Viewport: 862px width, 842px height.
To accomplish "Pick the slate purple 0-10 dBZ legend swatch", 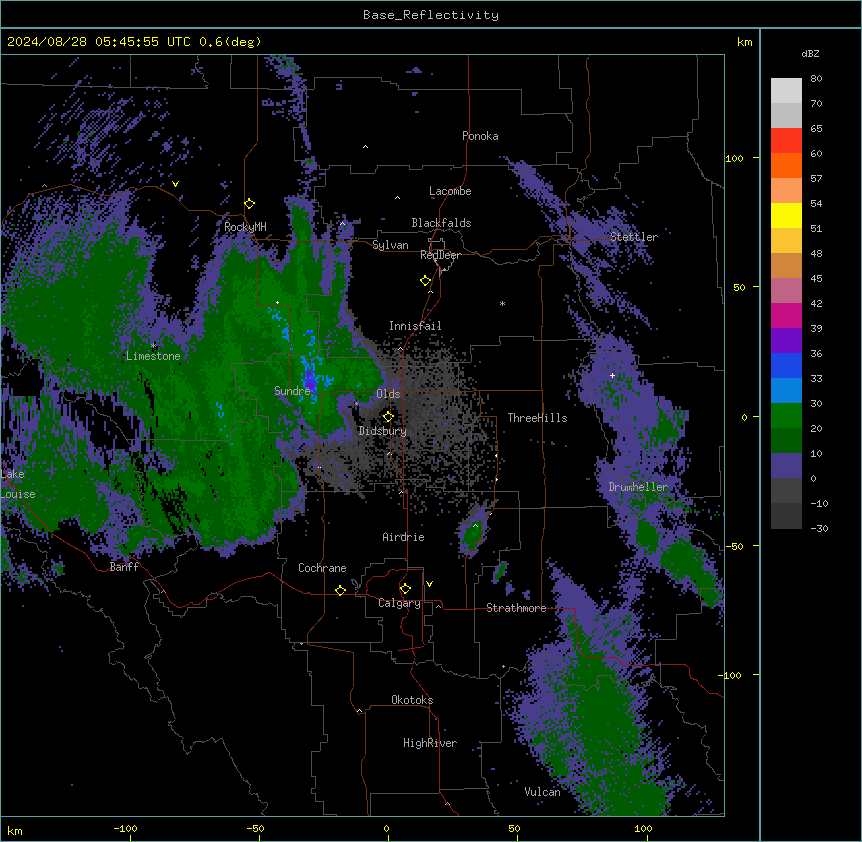I will click(786, 466).
